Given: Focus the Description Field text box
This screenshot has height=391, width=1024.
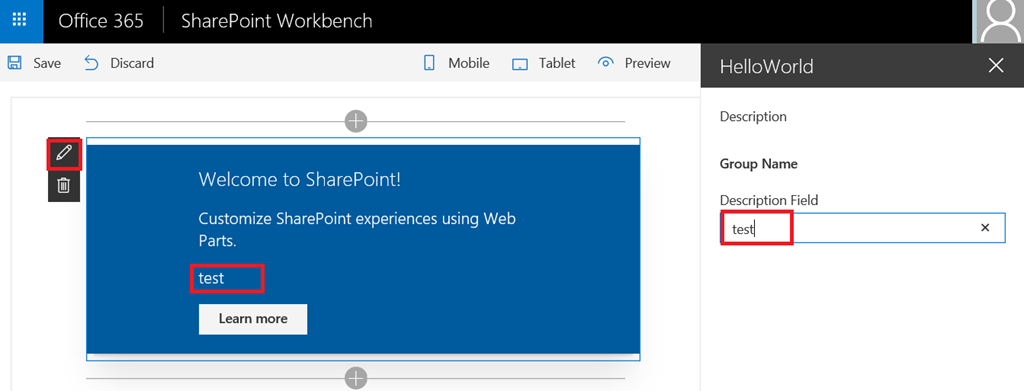Looking at the screenshot, I should pos(862,228).
